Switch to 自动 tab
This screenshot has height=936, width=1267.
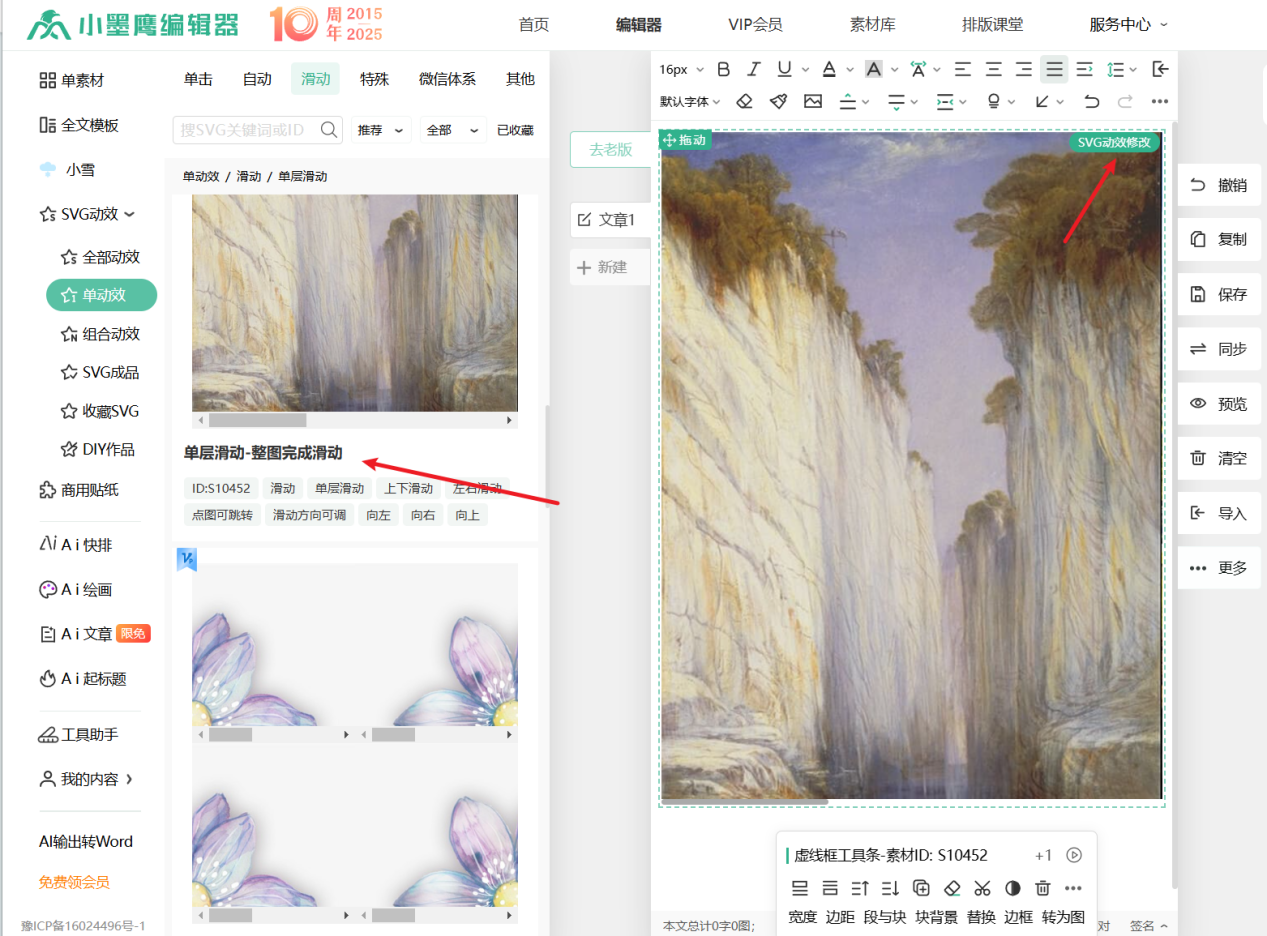tap(257, 79)
